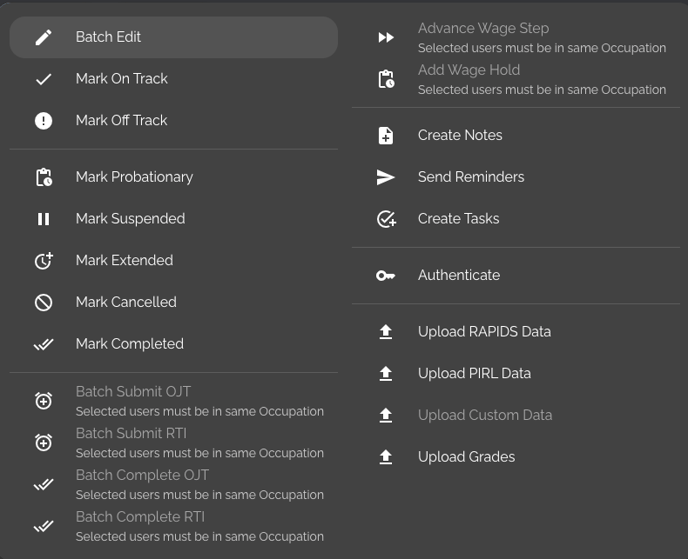
Task: Click Batch Complete RTI entry
Action: point(174,526)
